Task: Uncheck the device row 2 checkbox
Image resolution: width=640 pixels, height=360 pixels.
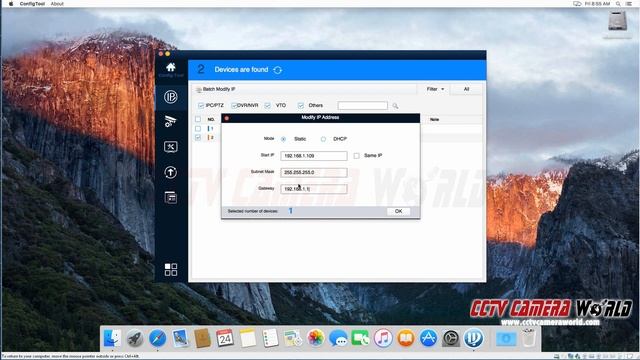Action: pos(198,138)
